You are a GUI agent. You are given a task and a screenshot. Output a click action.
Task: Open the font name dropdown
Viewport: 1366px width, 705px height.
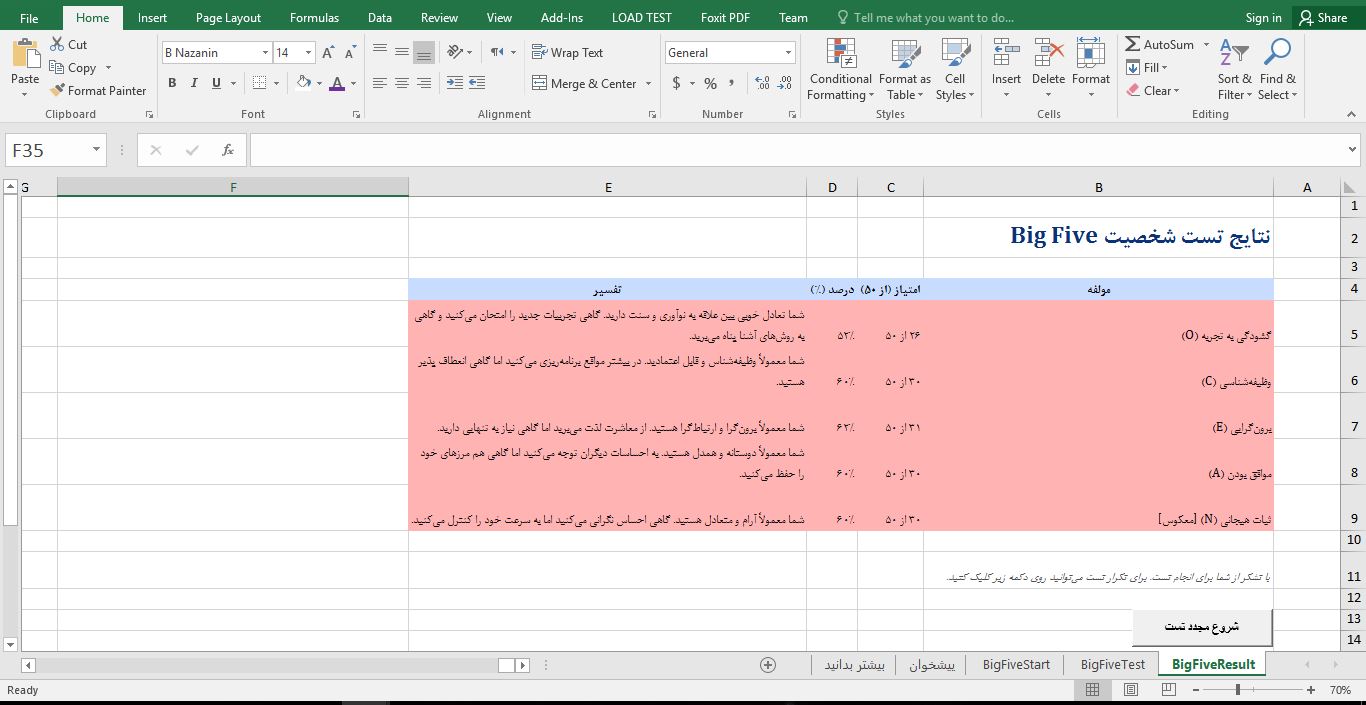265,53
